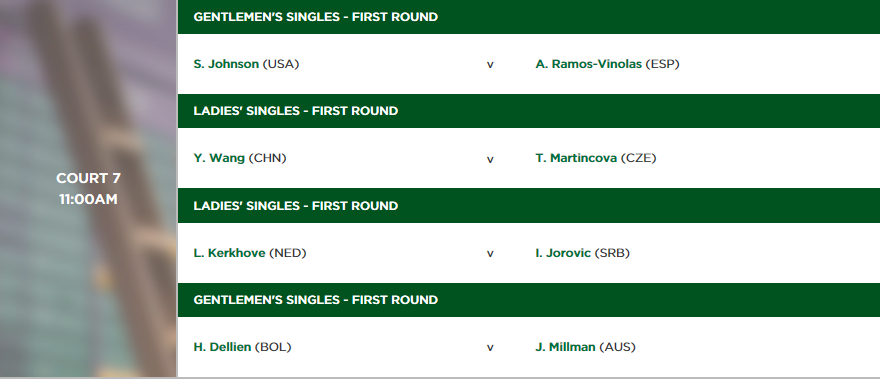880x379 pixels.
Task: Open T. Martincova player profile
Action: (x=576, y=158)
